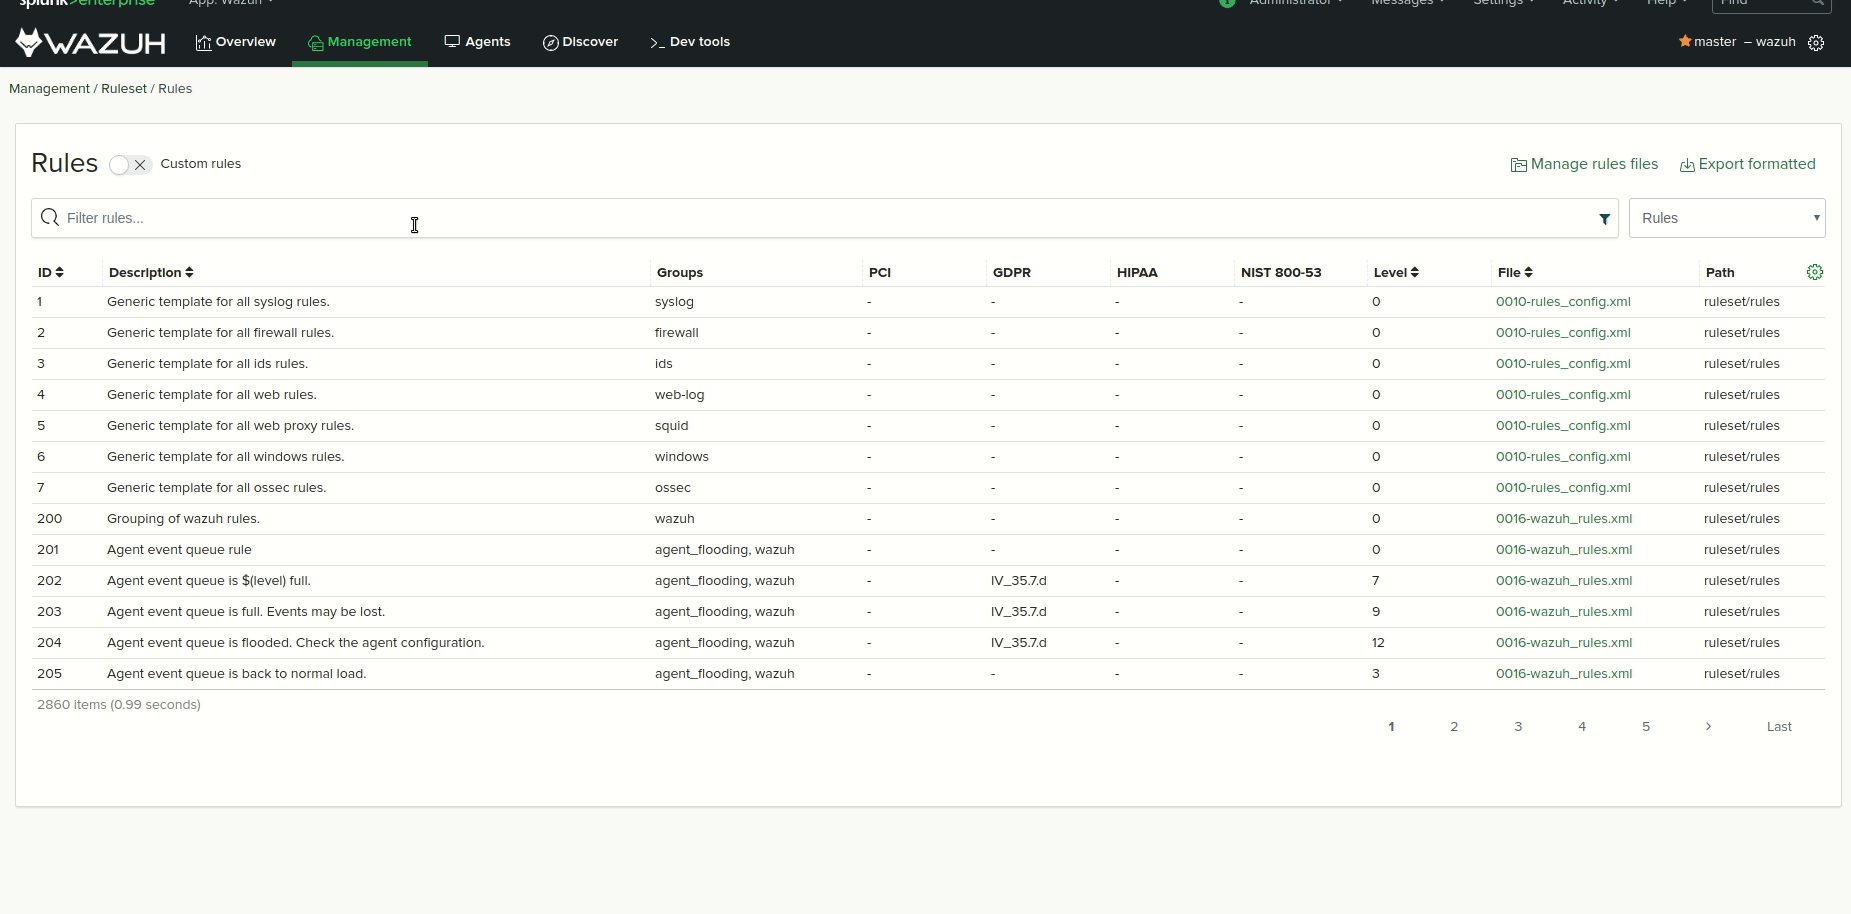Switch to the Agents tab
The width and height of the screenshot is (1851, 914).
478,42
